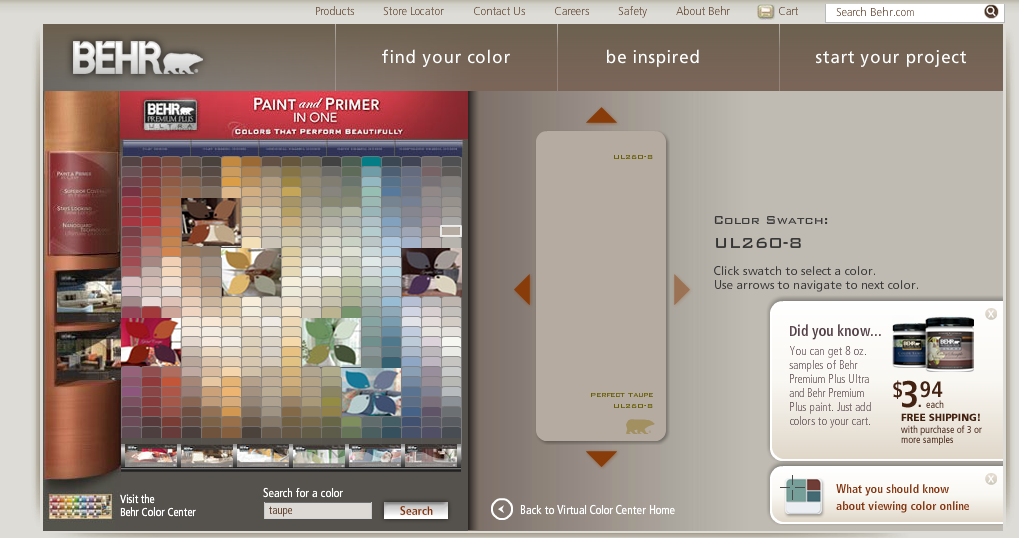
Task: Open the 'find your color' menu
Action: click(446, 57)
